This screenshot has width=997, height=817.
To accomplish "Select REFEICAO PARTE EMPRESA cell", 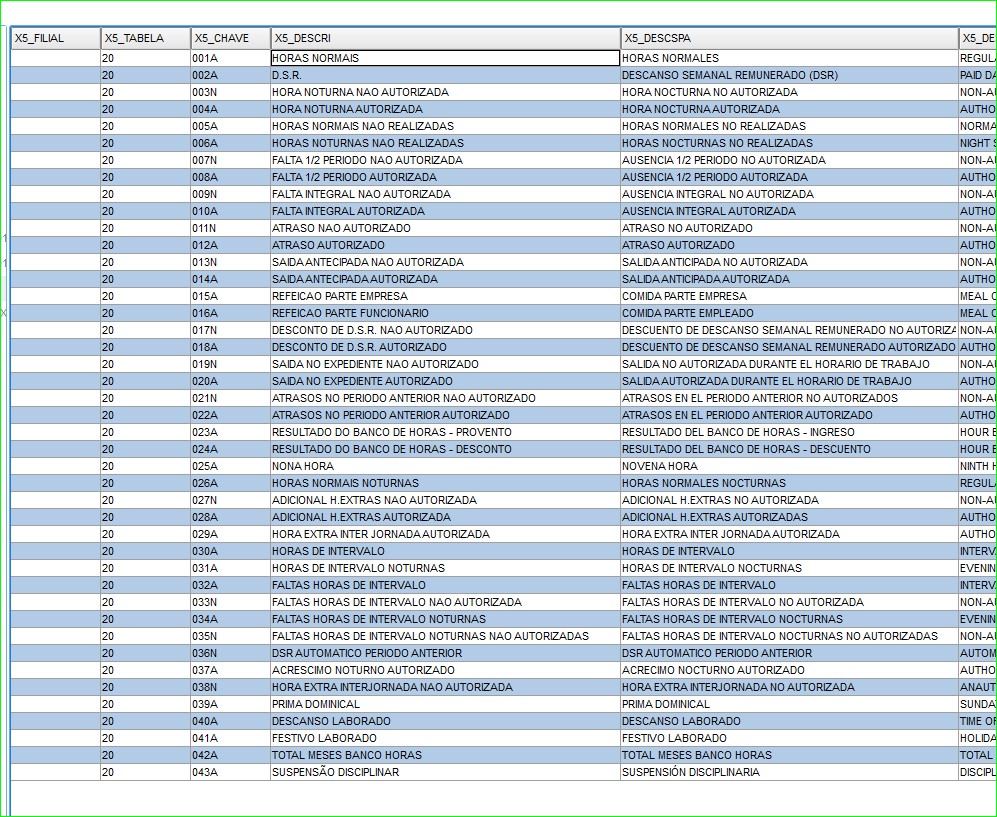I will 446,296.
